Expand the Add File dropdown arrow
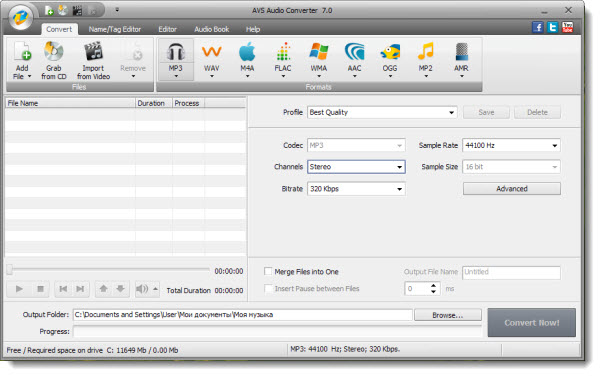Viewport: 600px width, 376px height. [x=29, y=77]
